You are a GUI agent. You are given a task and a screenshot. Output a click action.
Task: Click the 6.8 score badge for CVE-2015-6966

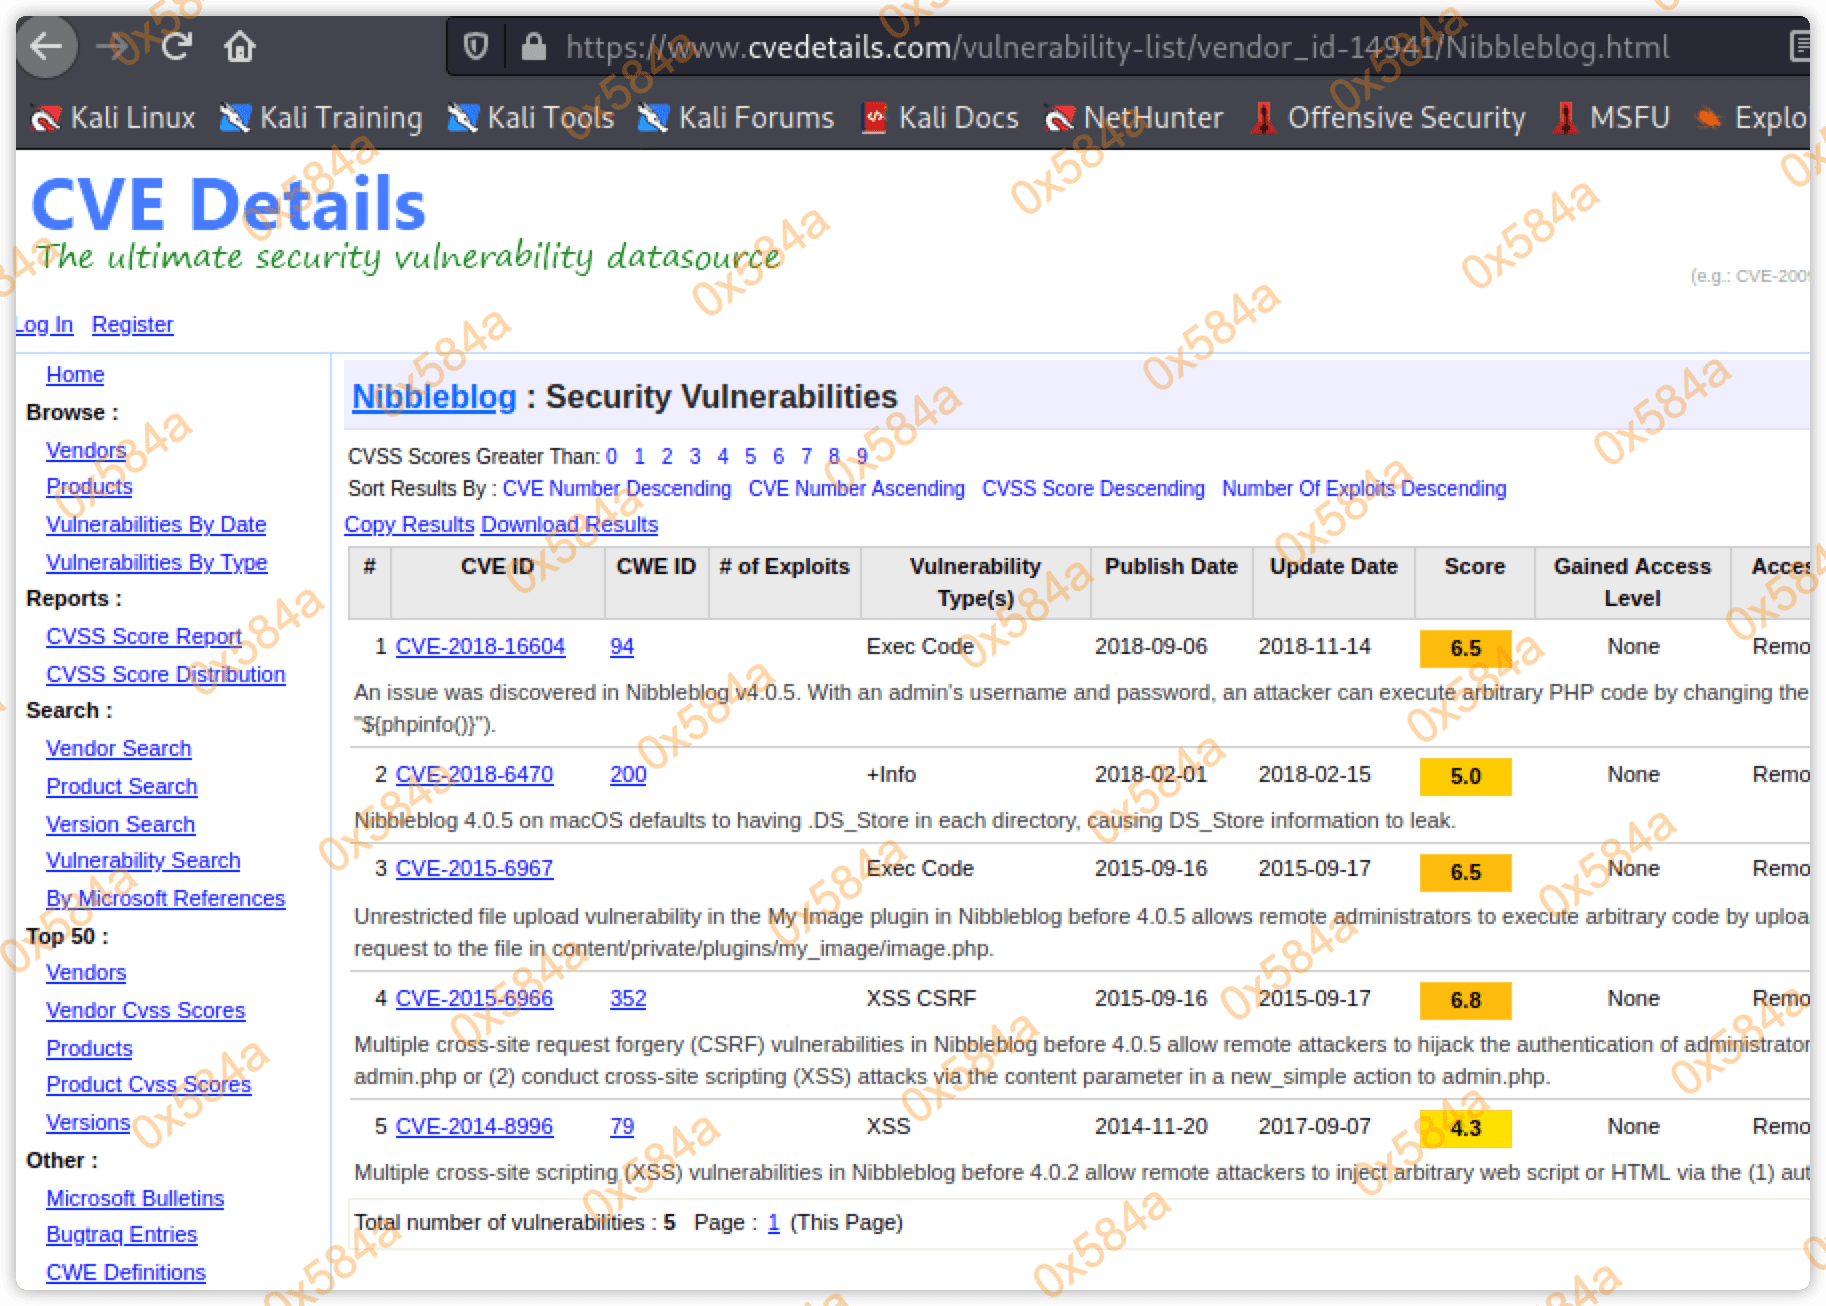pos(1465,1000)
